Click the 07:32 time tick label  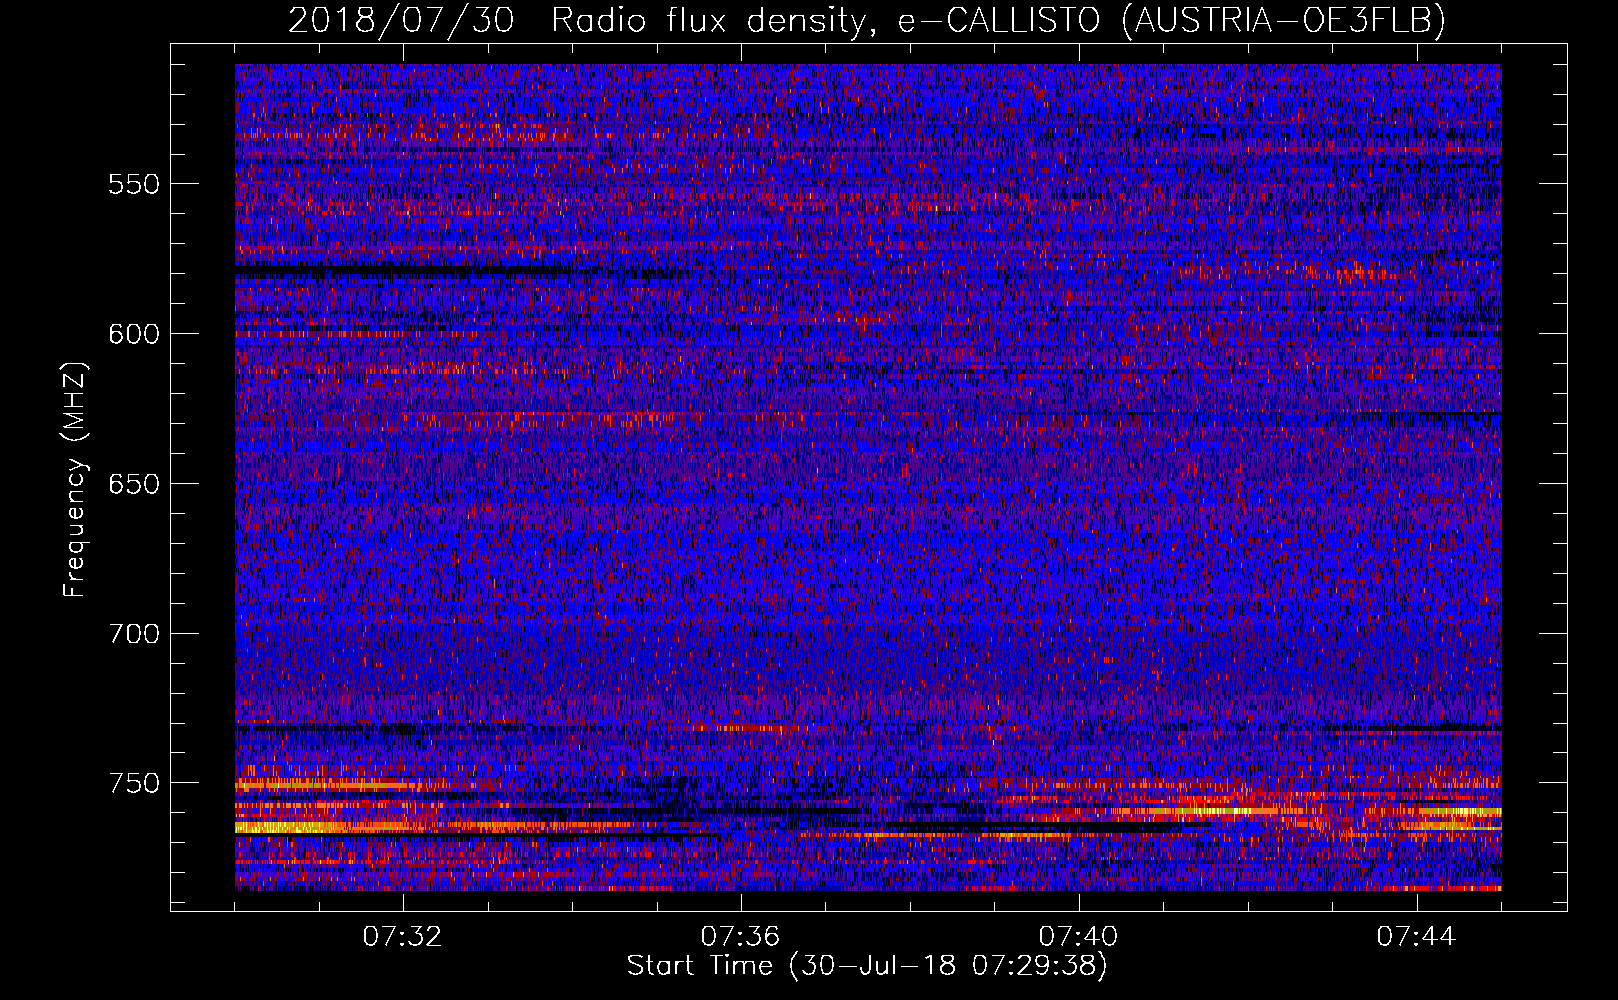coord(403,937)
